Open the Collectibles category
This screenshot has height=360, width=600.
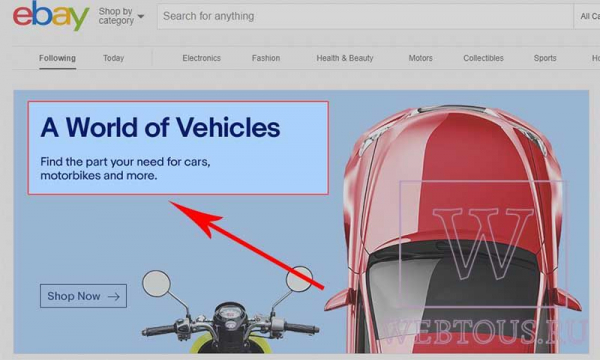click(483, 58)
